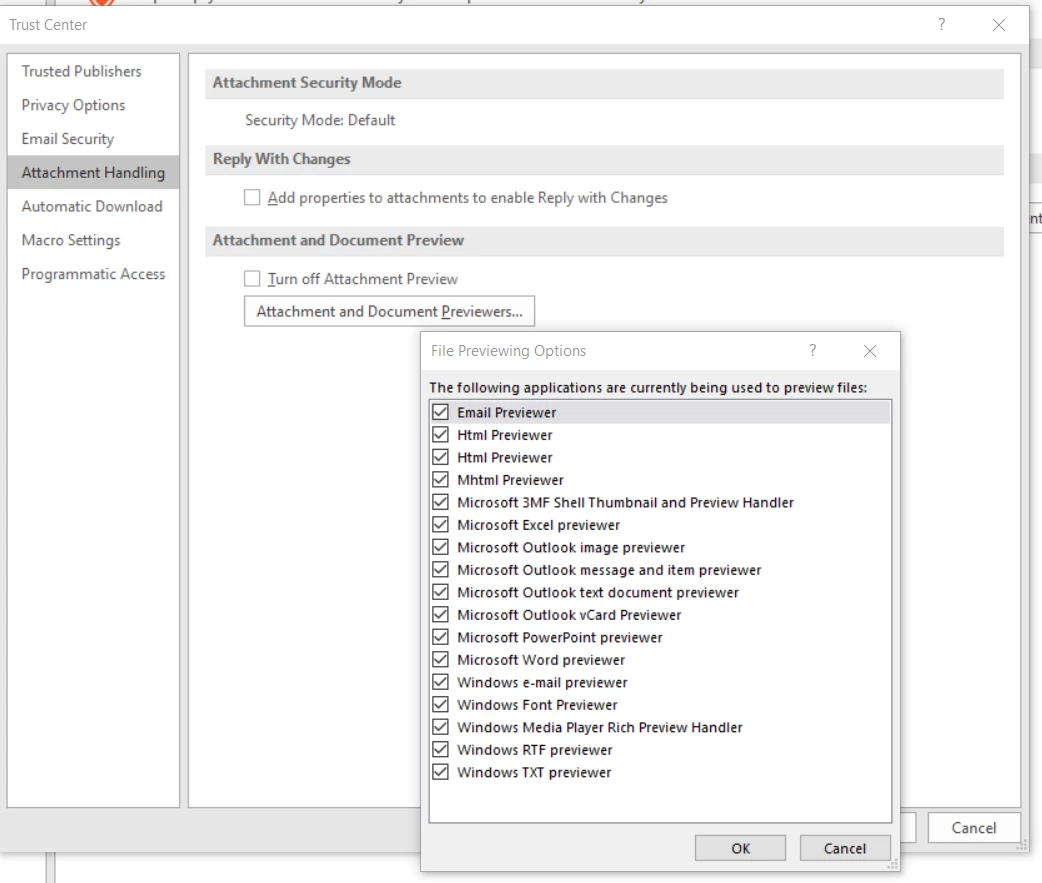This screenshot has width=1042, height=883.
Task: Open Programmatic Access section
Action: [93, 274]
